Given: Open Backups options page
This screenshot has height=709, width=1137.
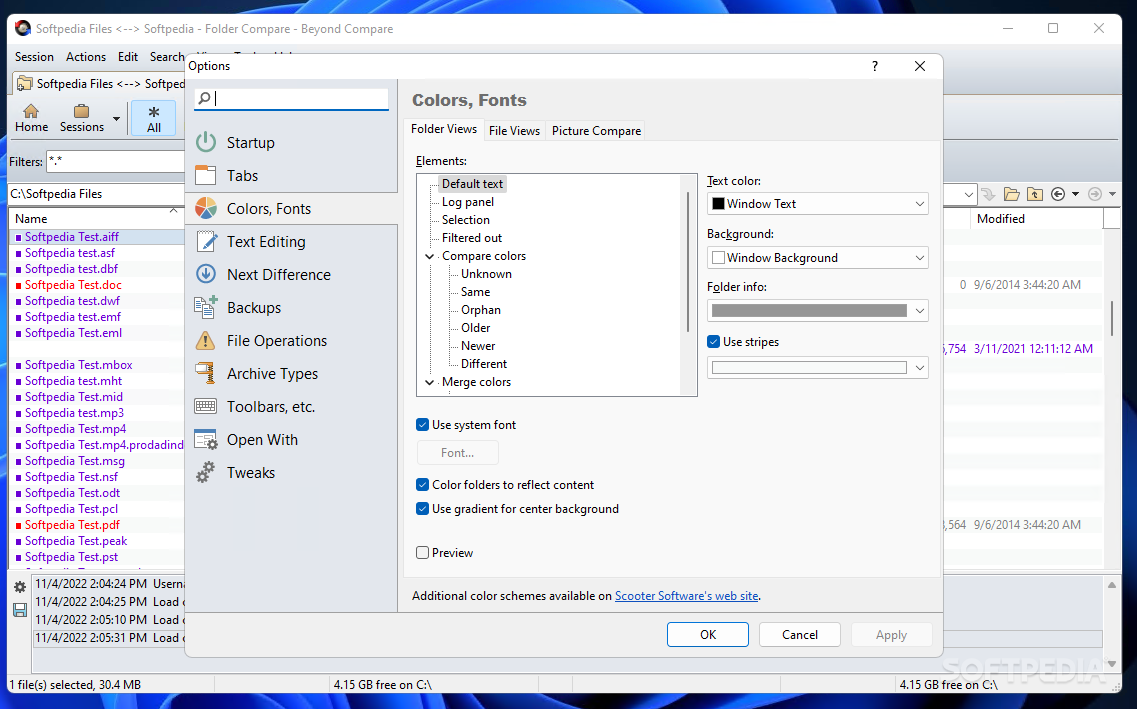Looking at the screenshot, I should click(254, 307).
